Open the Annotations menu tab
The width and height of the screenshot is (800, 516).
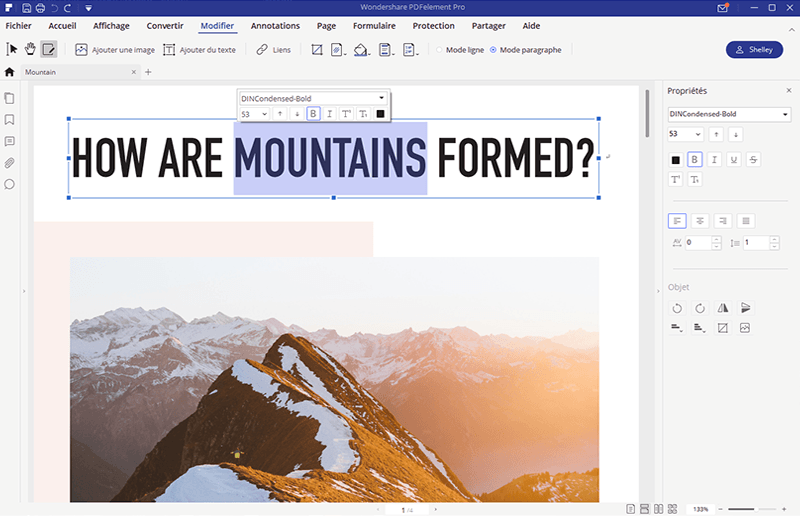click(x=274, y=24)
